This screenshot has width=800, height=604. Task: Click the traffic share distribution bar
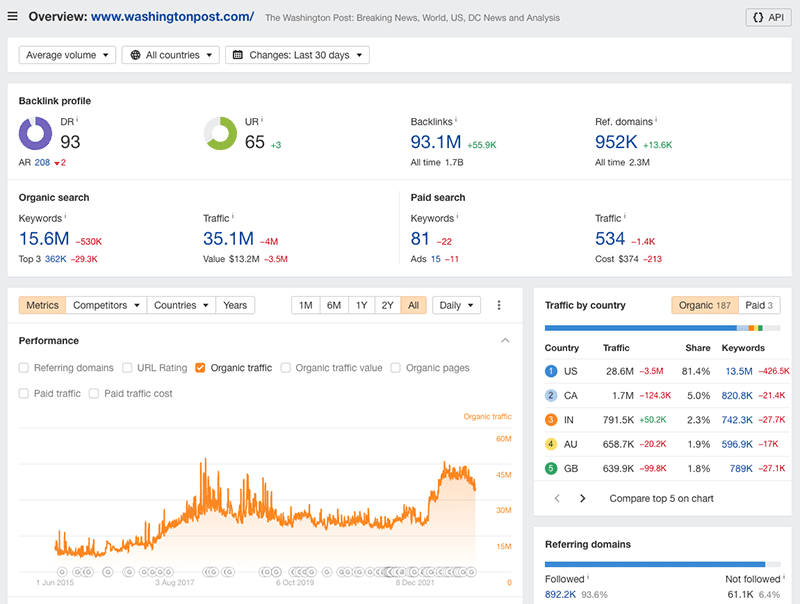click(663, 328)
